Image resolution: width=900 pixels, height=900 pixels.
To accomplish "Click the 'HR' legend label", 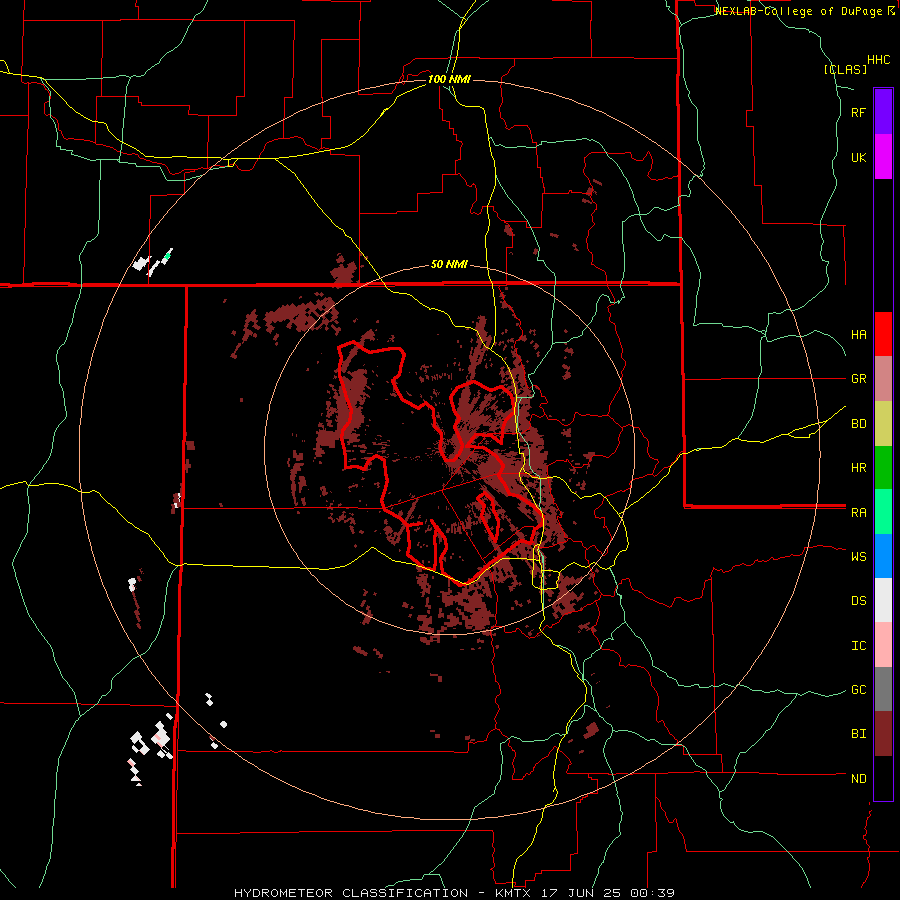I will pyautogui.click(x=858, y=468).
